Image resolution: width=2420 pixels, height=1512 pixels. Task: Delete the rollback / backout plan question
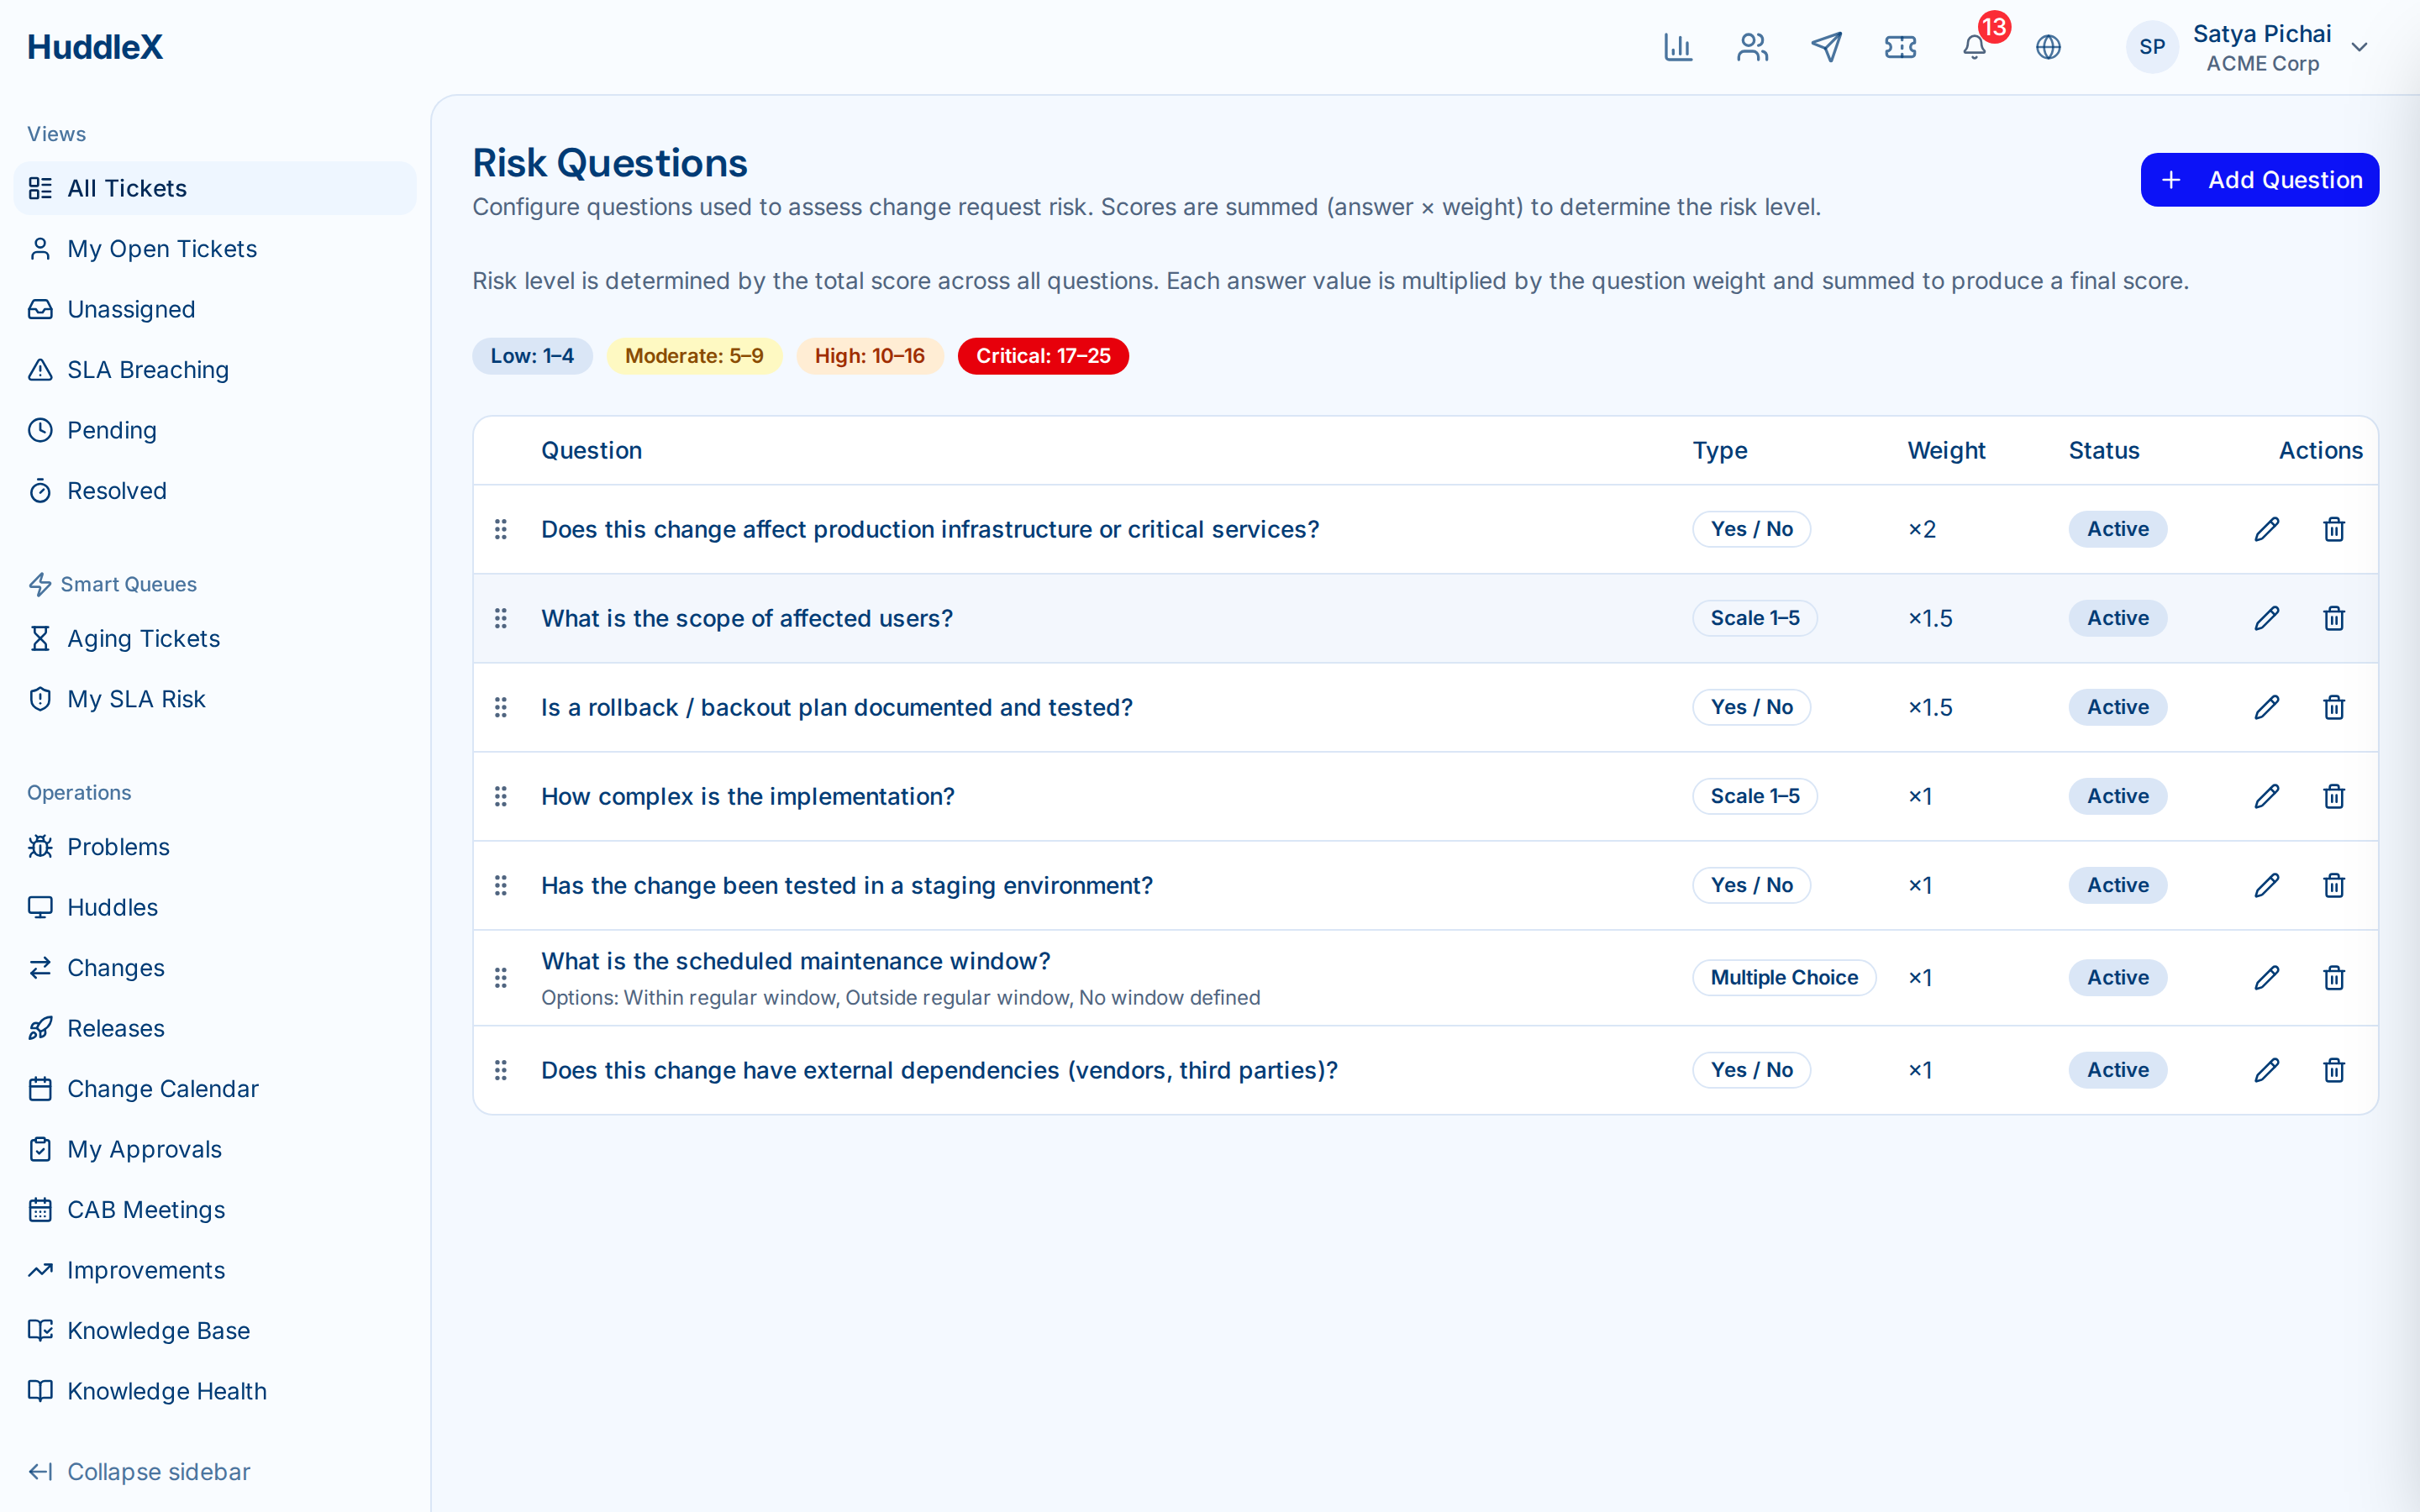[2334, 707]
